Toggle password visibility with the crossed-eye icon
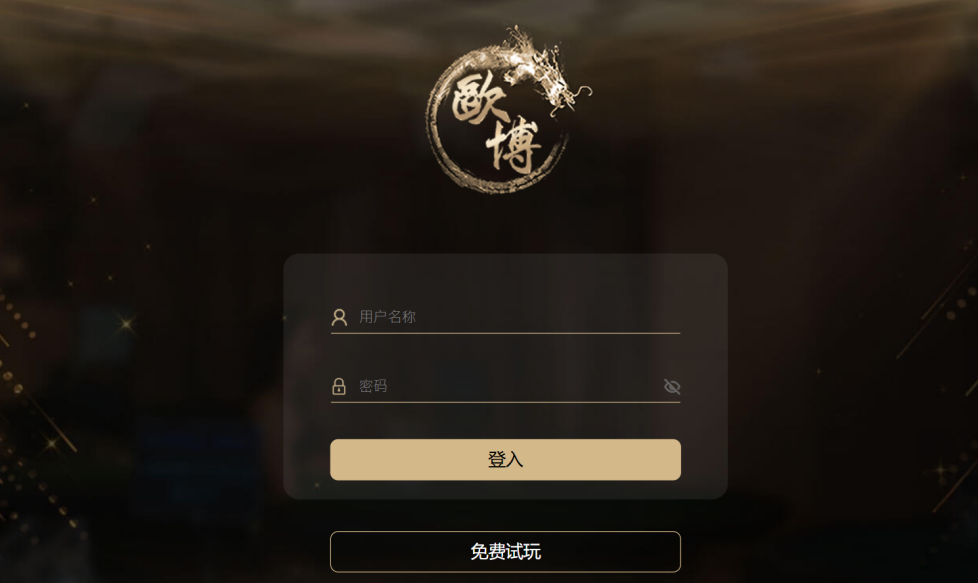 672,387
